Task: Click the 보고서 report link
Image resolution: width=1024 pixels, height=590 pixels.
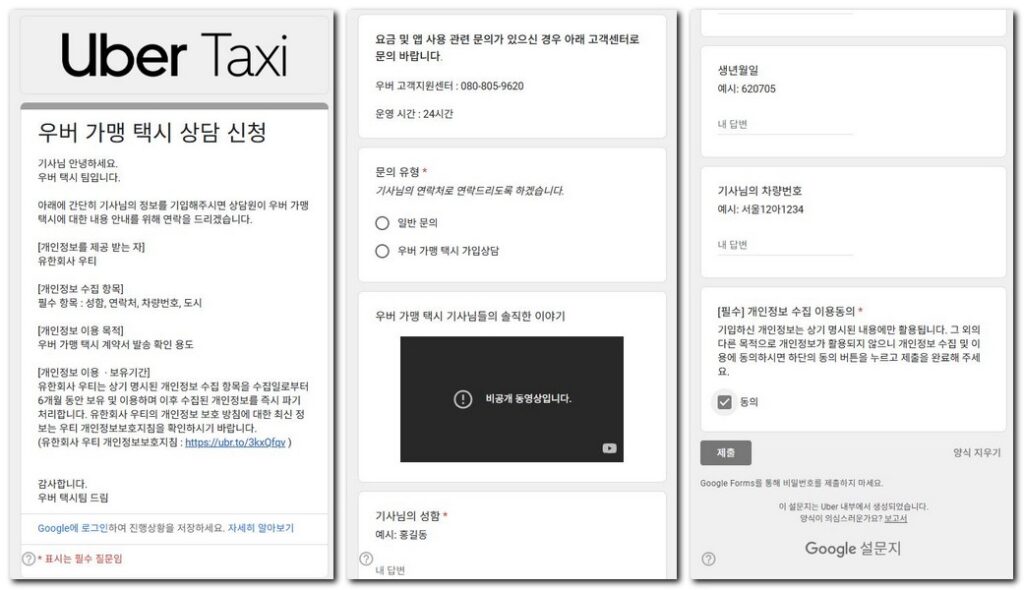Action: click(895, 518)
